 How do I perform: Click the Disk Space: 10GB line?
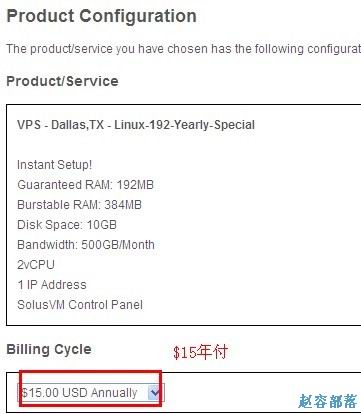(67, 225)
